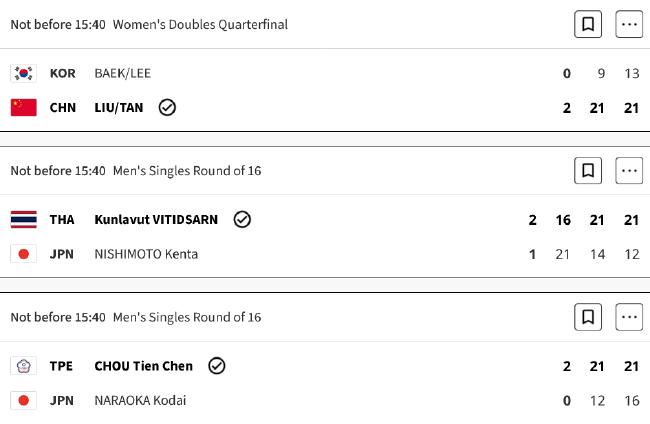The width and height of the screenshot is (650, 424).
Task: Bookmark the Vitidsarn vs Nishimoto match
Action: [x=588, y=170]
